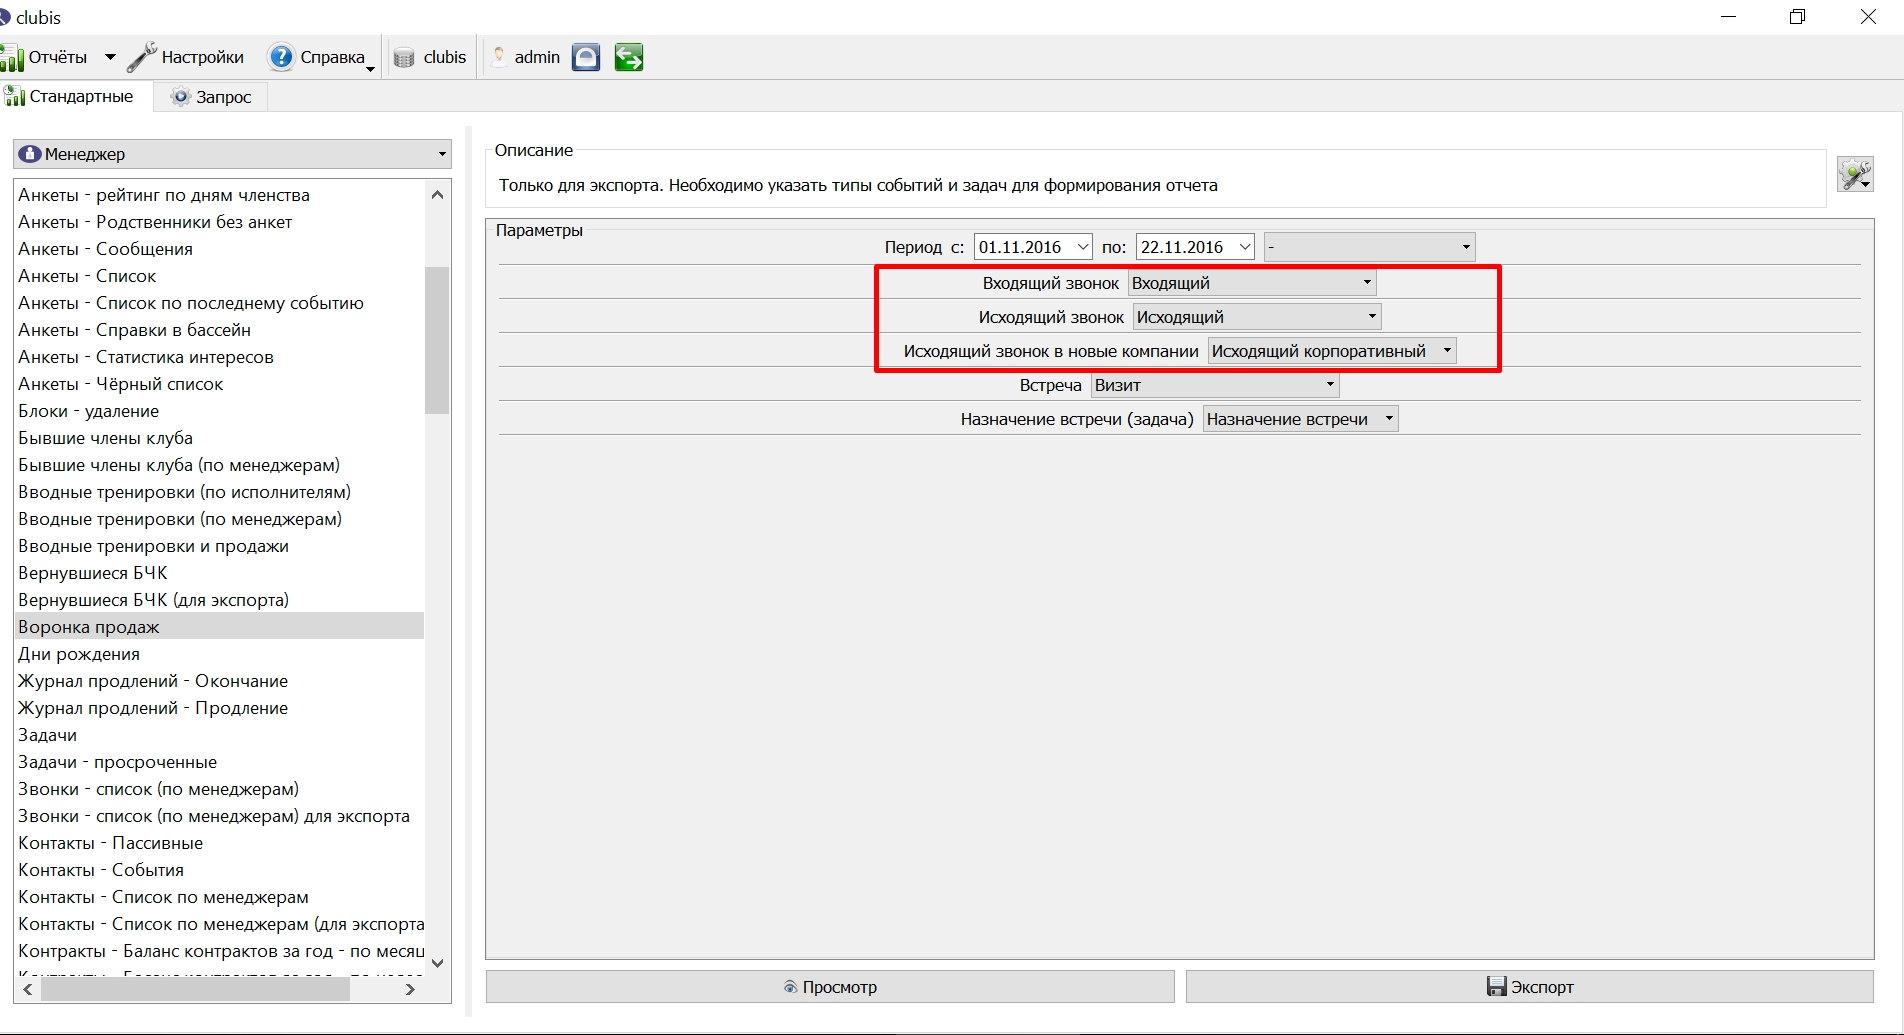The image size is (1904, 1035).
Task: Select Контакты - Список по менеджерам
Action: pyautogui.click(x=220, y=897)
